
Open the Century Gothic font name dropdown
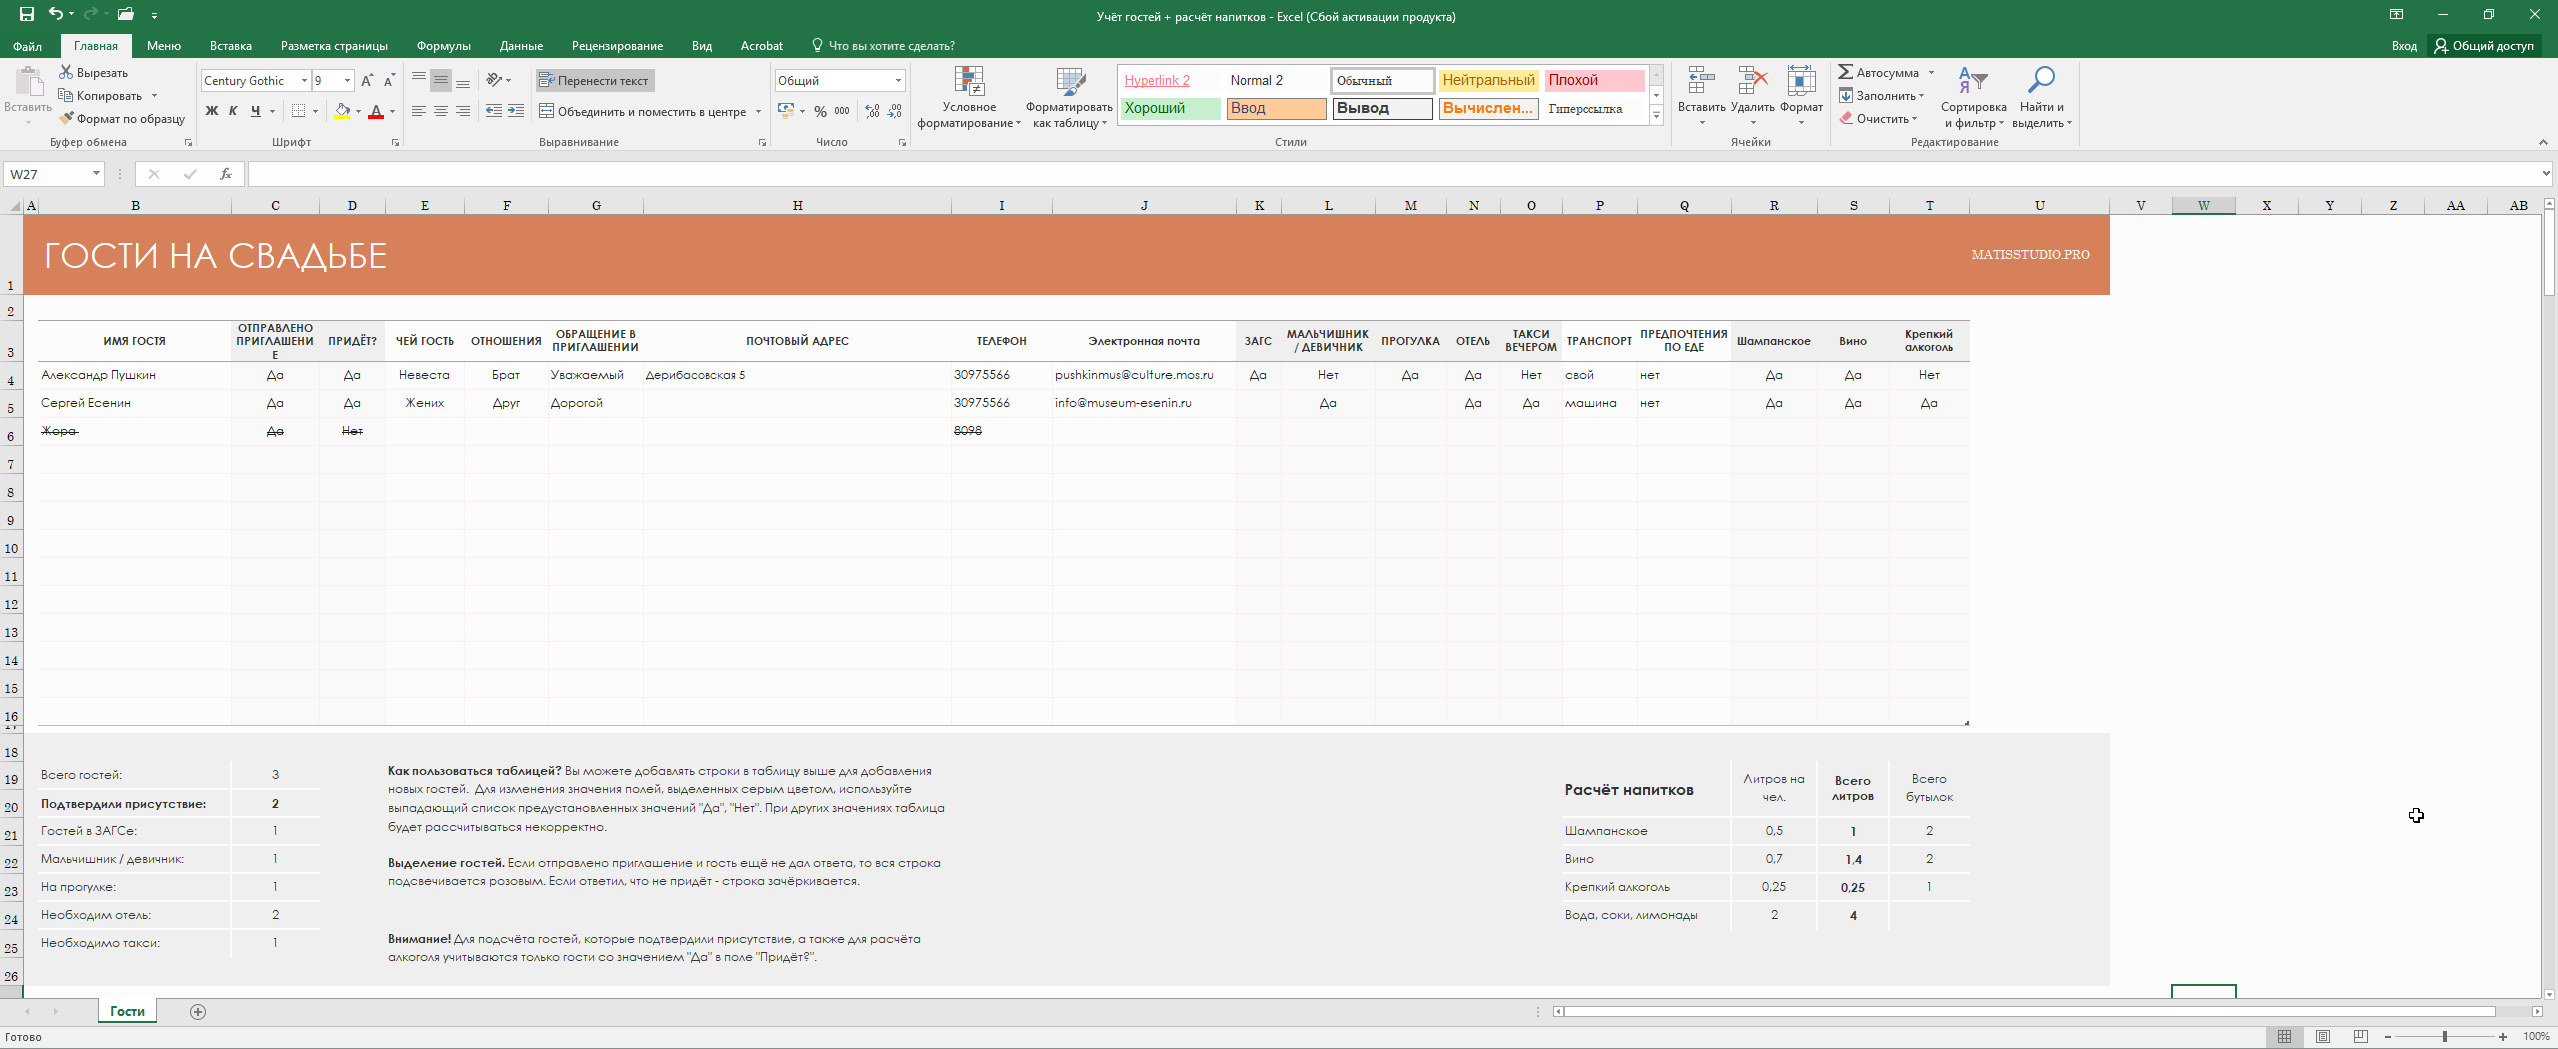pos(304,81)
